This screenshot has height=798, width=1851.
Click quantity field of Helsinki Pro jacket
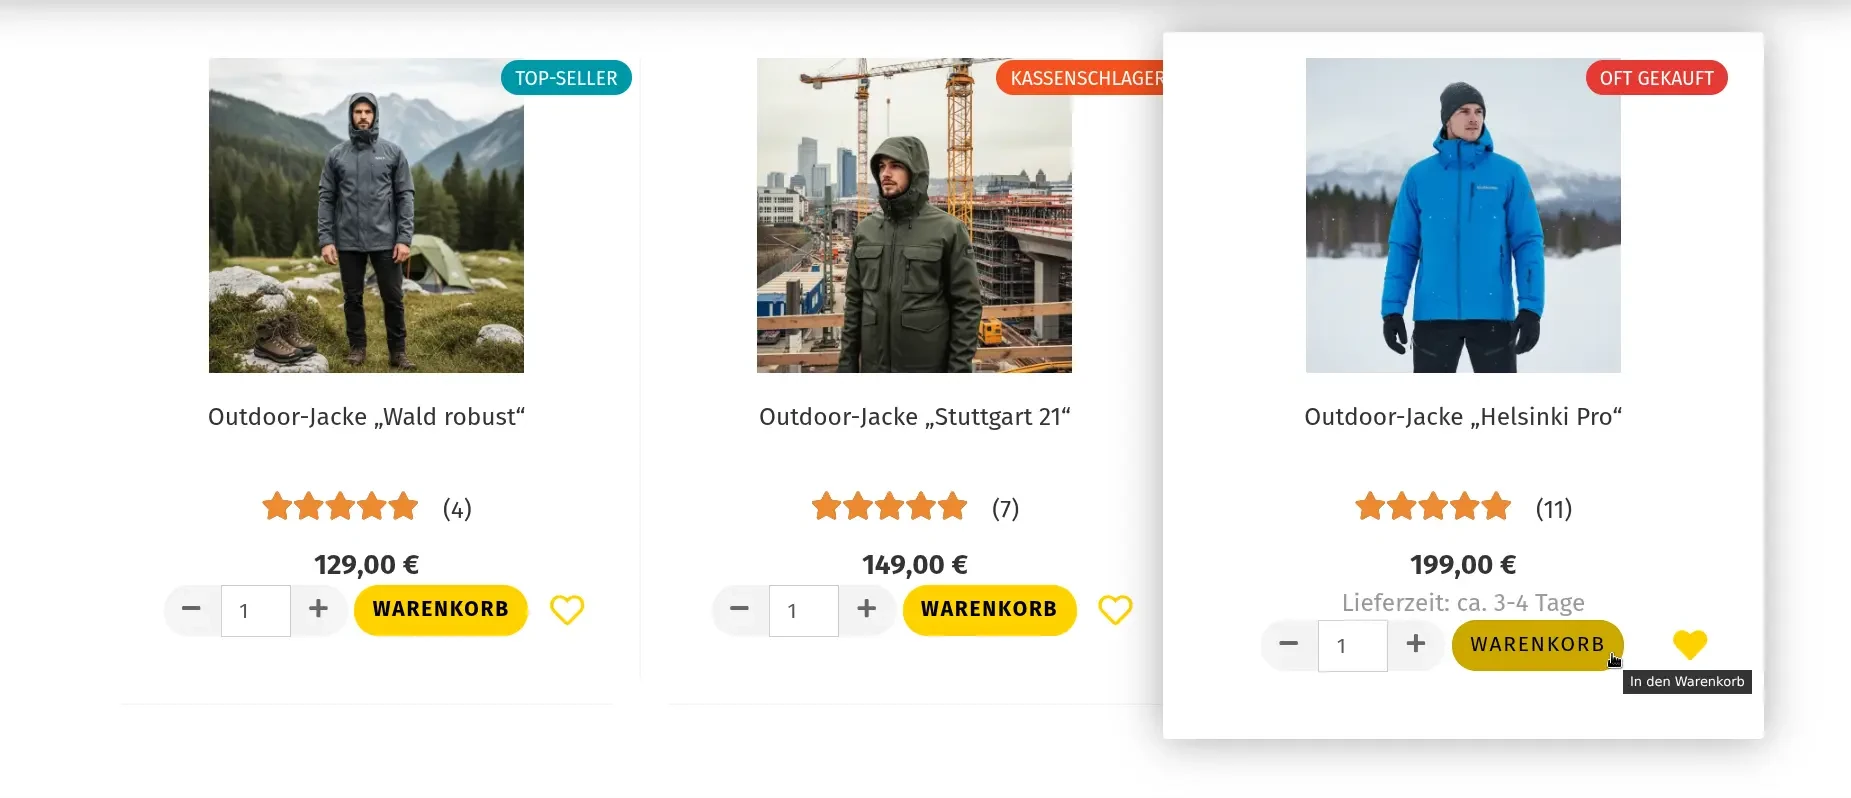point(1352,646)
